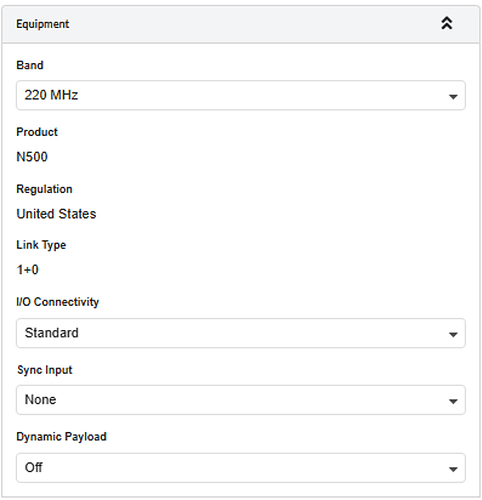The height and width of the screenshot is (500, 482).
Task: Click the 1+0 link type value
Action: [28, 269]
